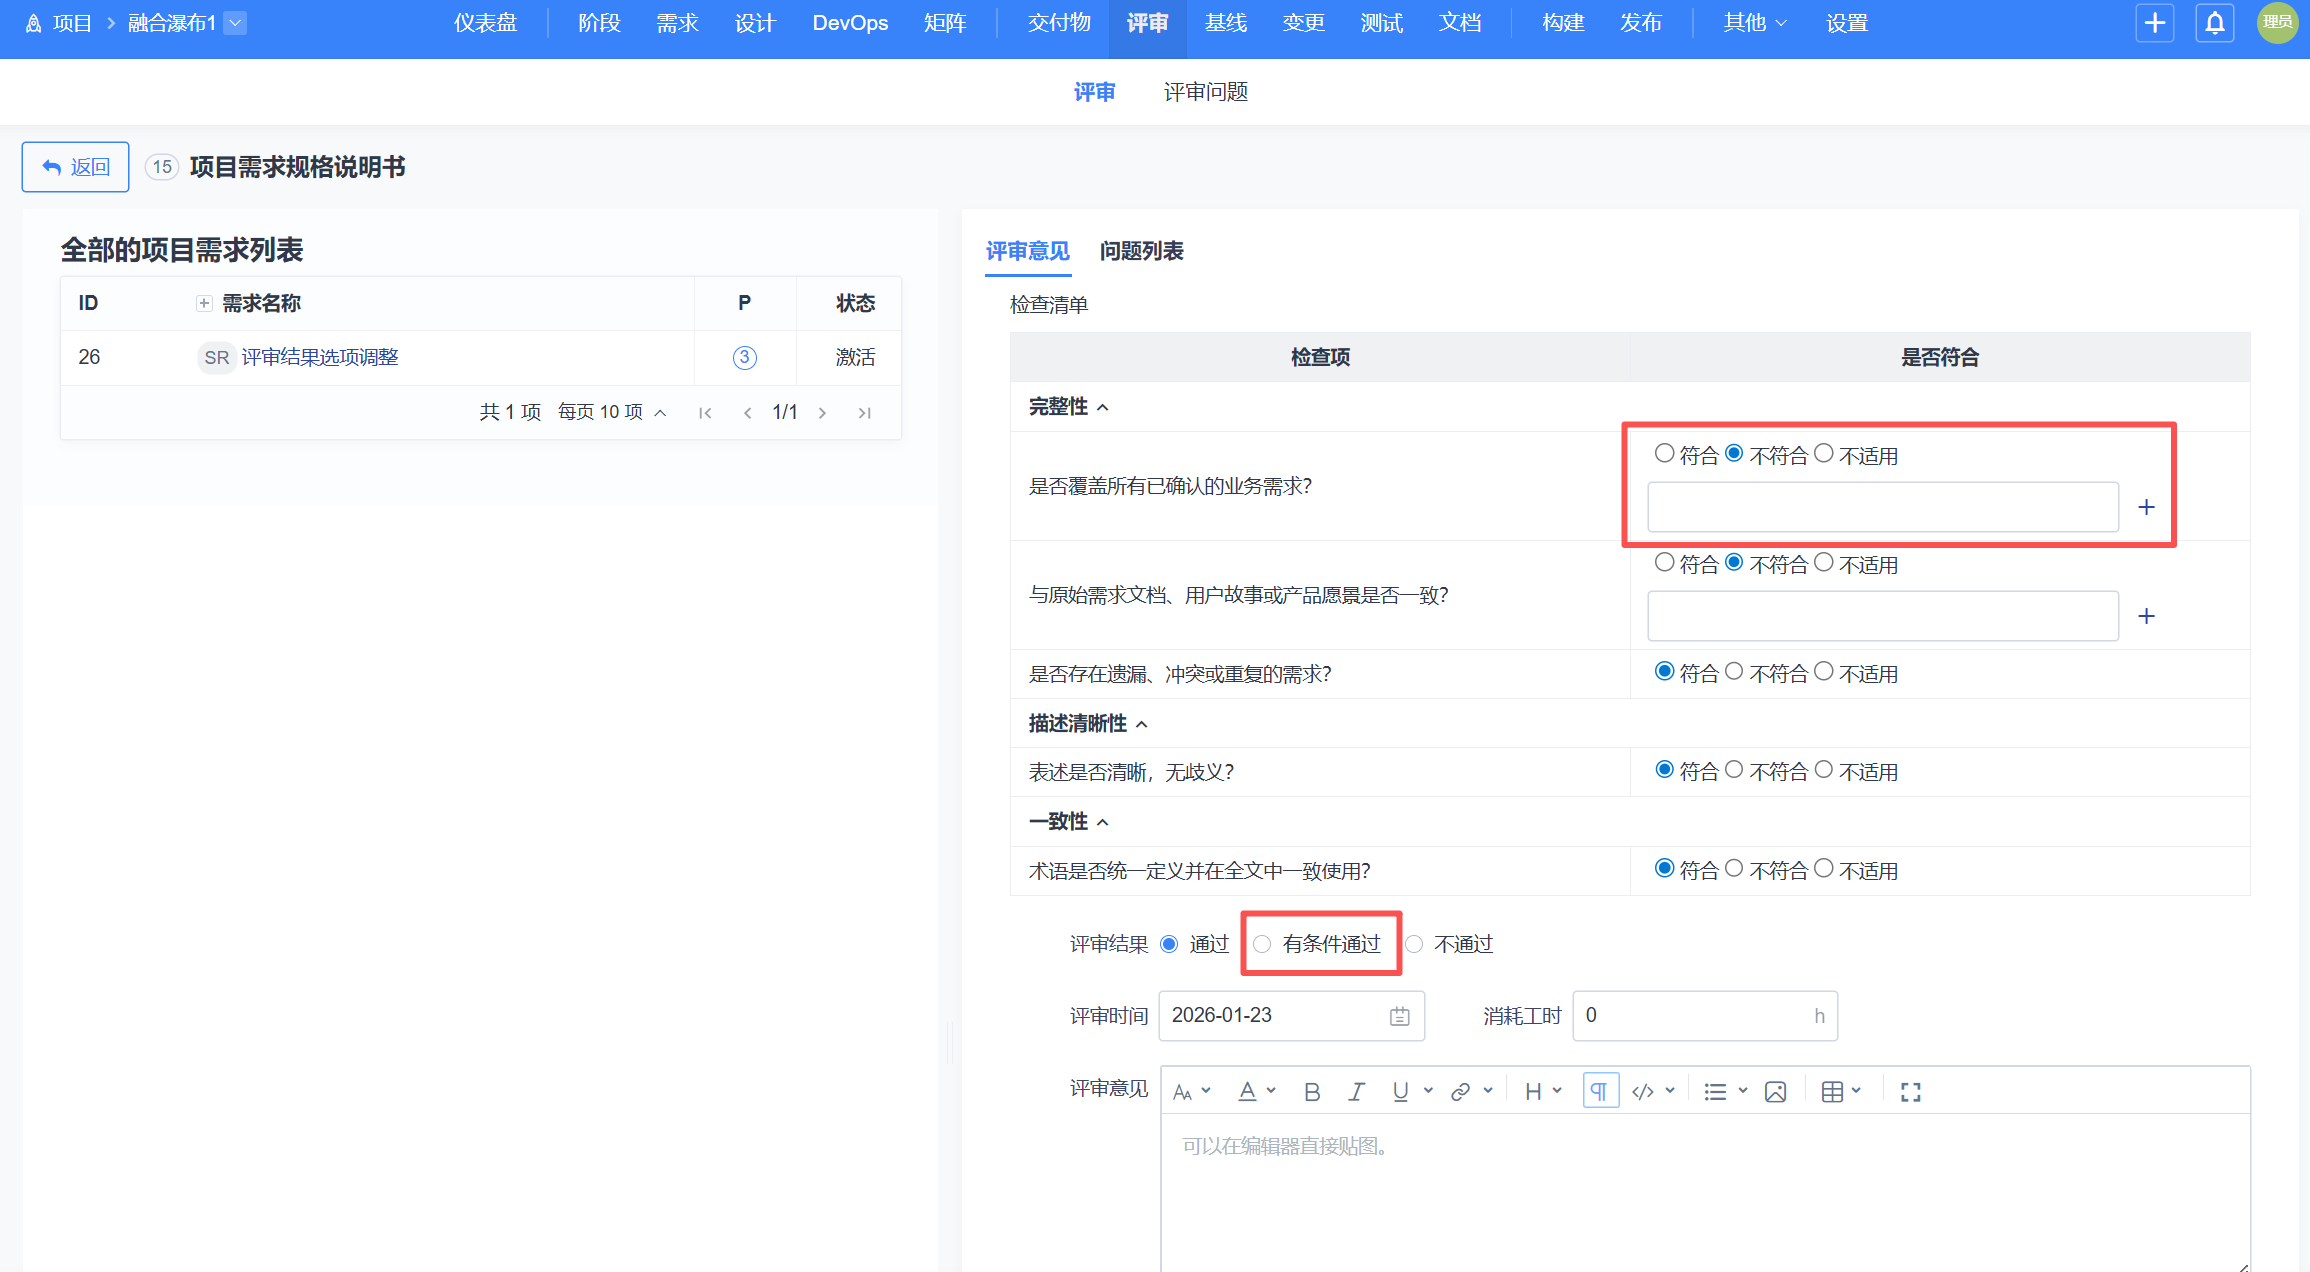
Task: Open calendar icon in review date field
Action: (x=1399, y=1016)
